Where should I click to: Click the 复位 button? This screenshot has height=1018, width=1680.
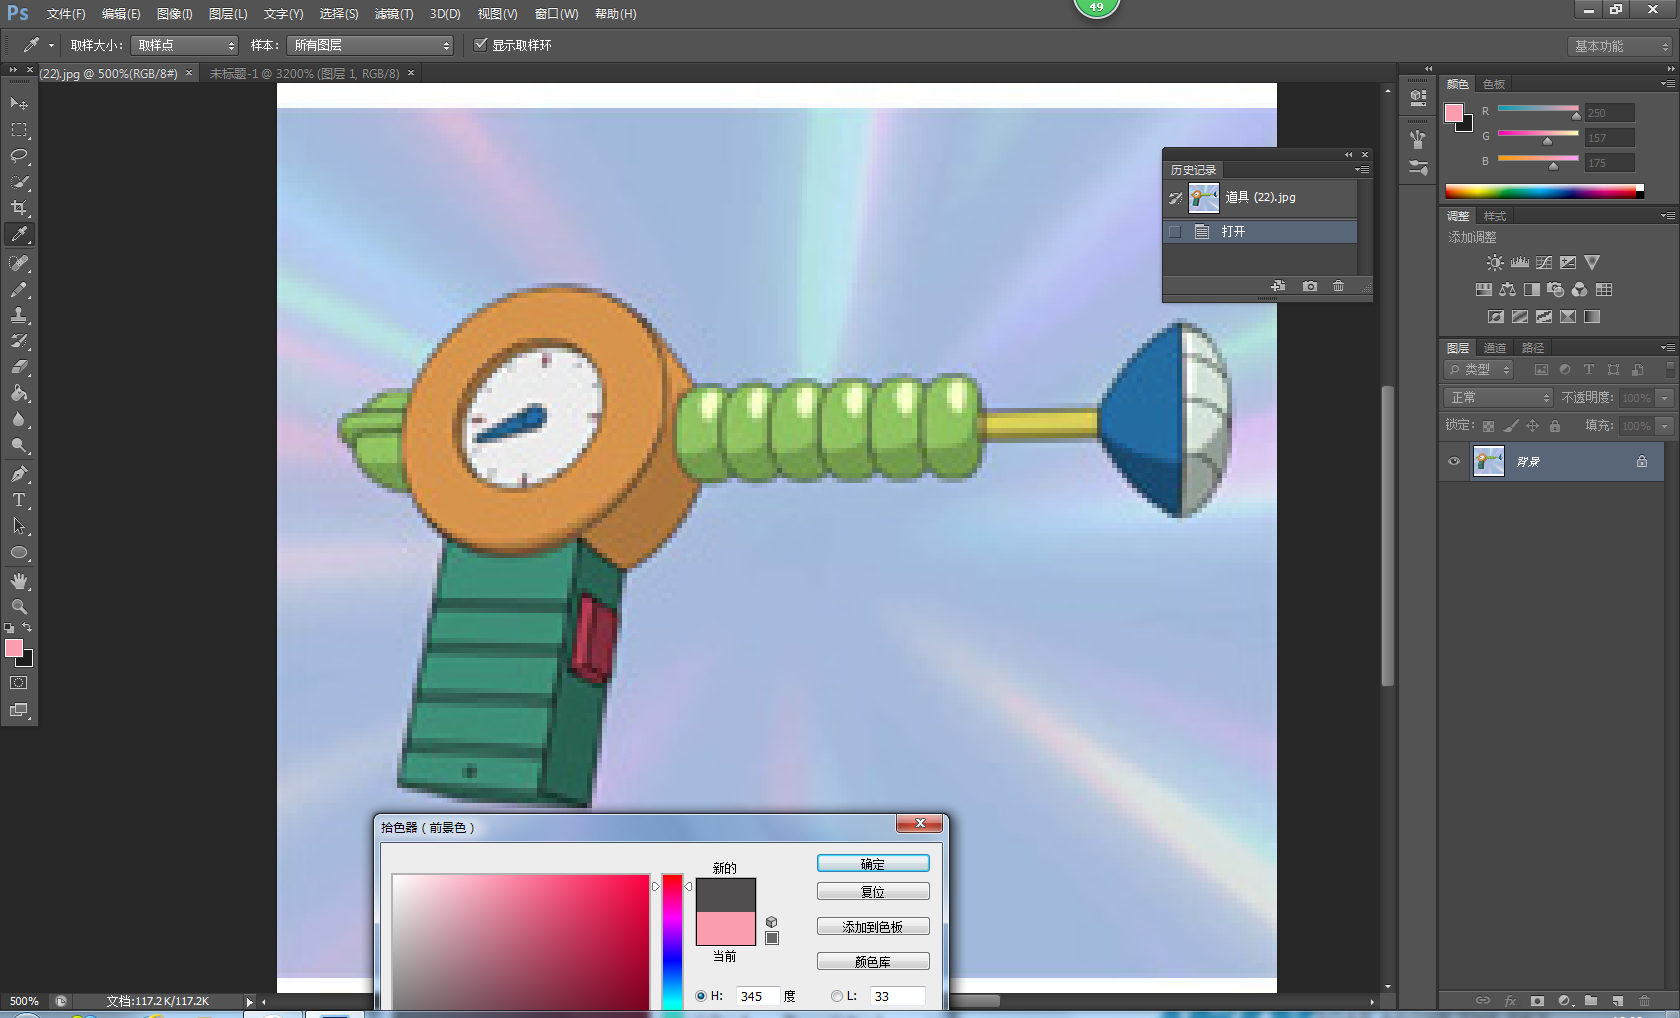coord(873,892)
